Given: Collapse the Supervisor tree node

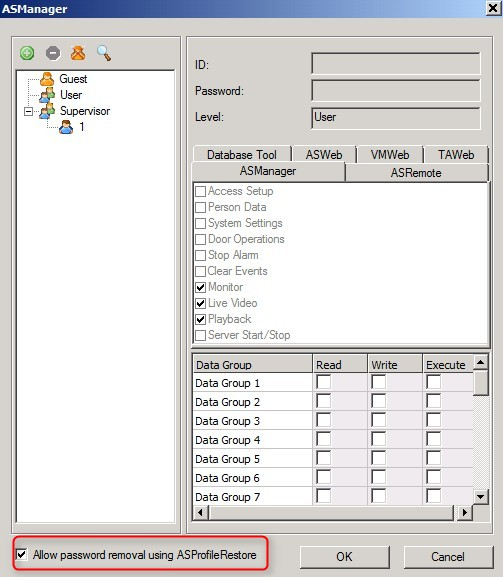Looking at the screenshot, I should click(28, 111).
